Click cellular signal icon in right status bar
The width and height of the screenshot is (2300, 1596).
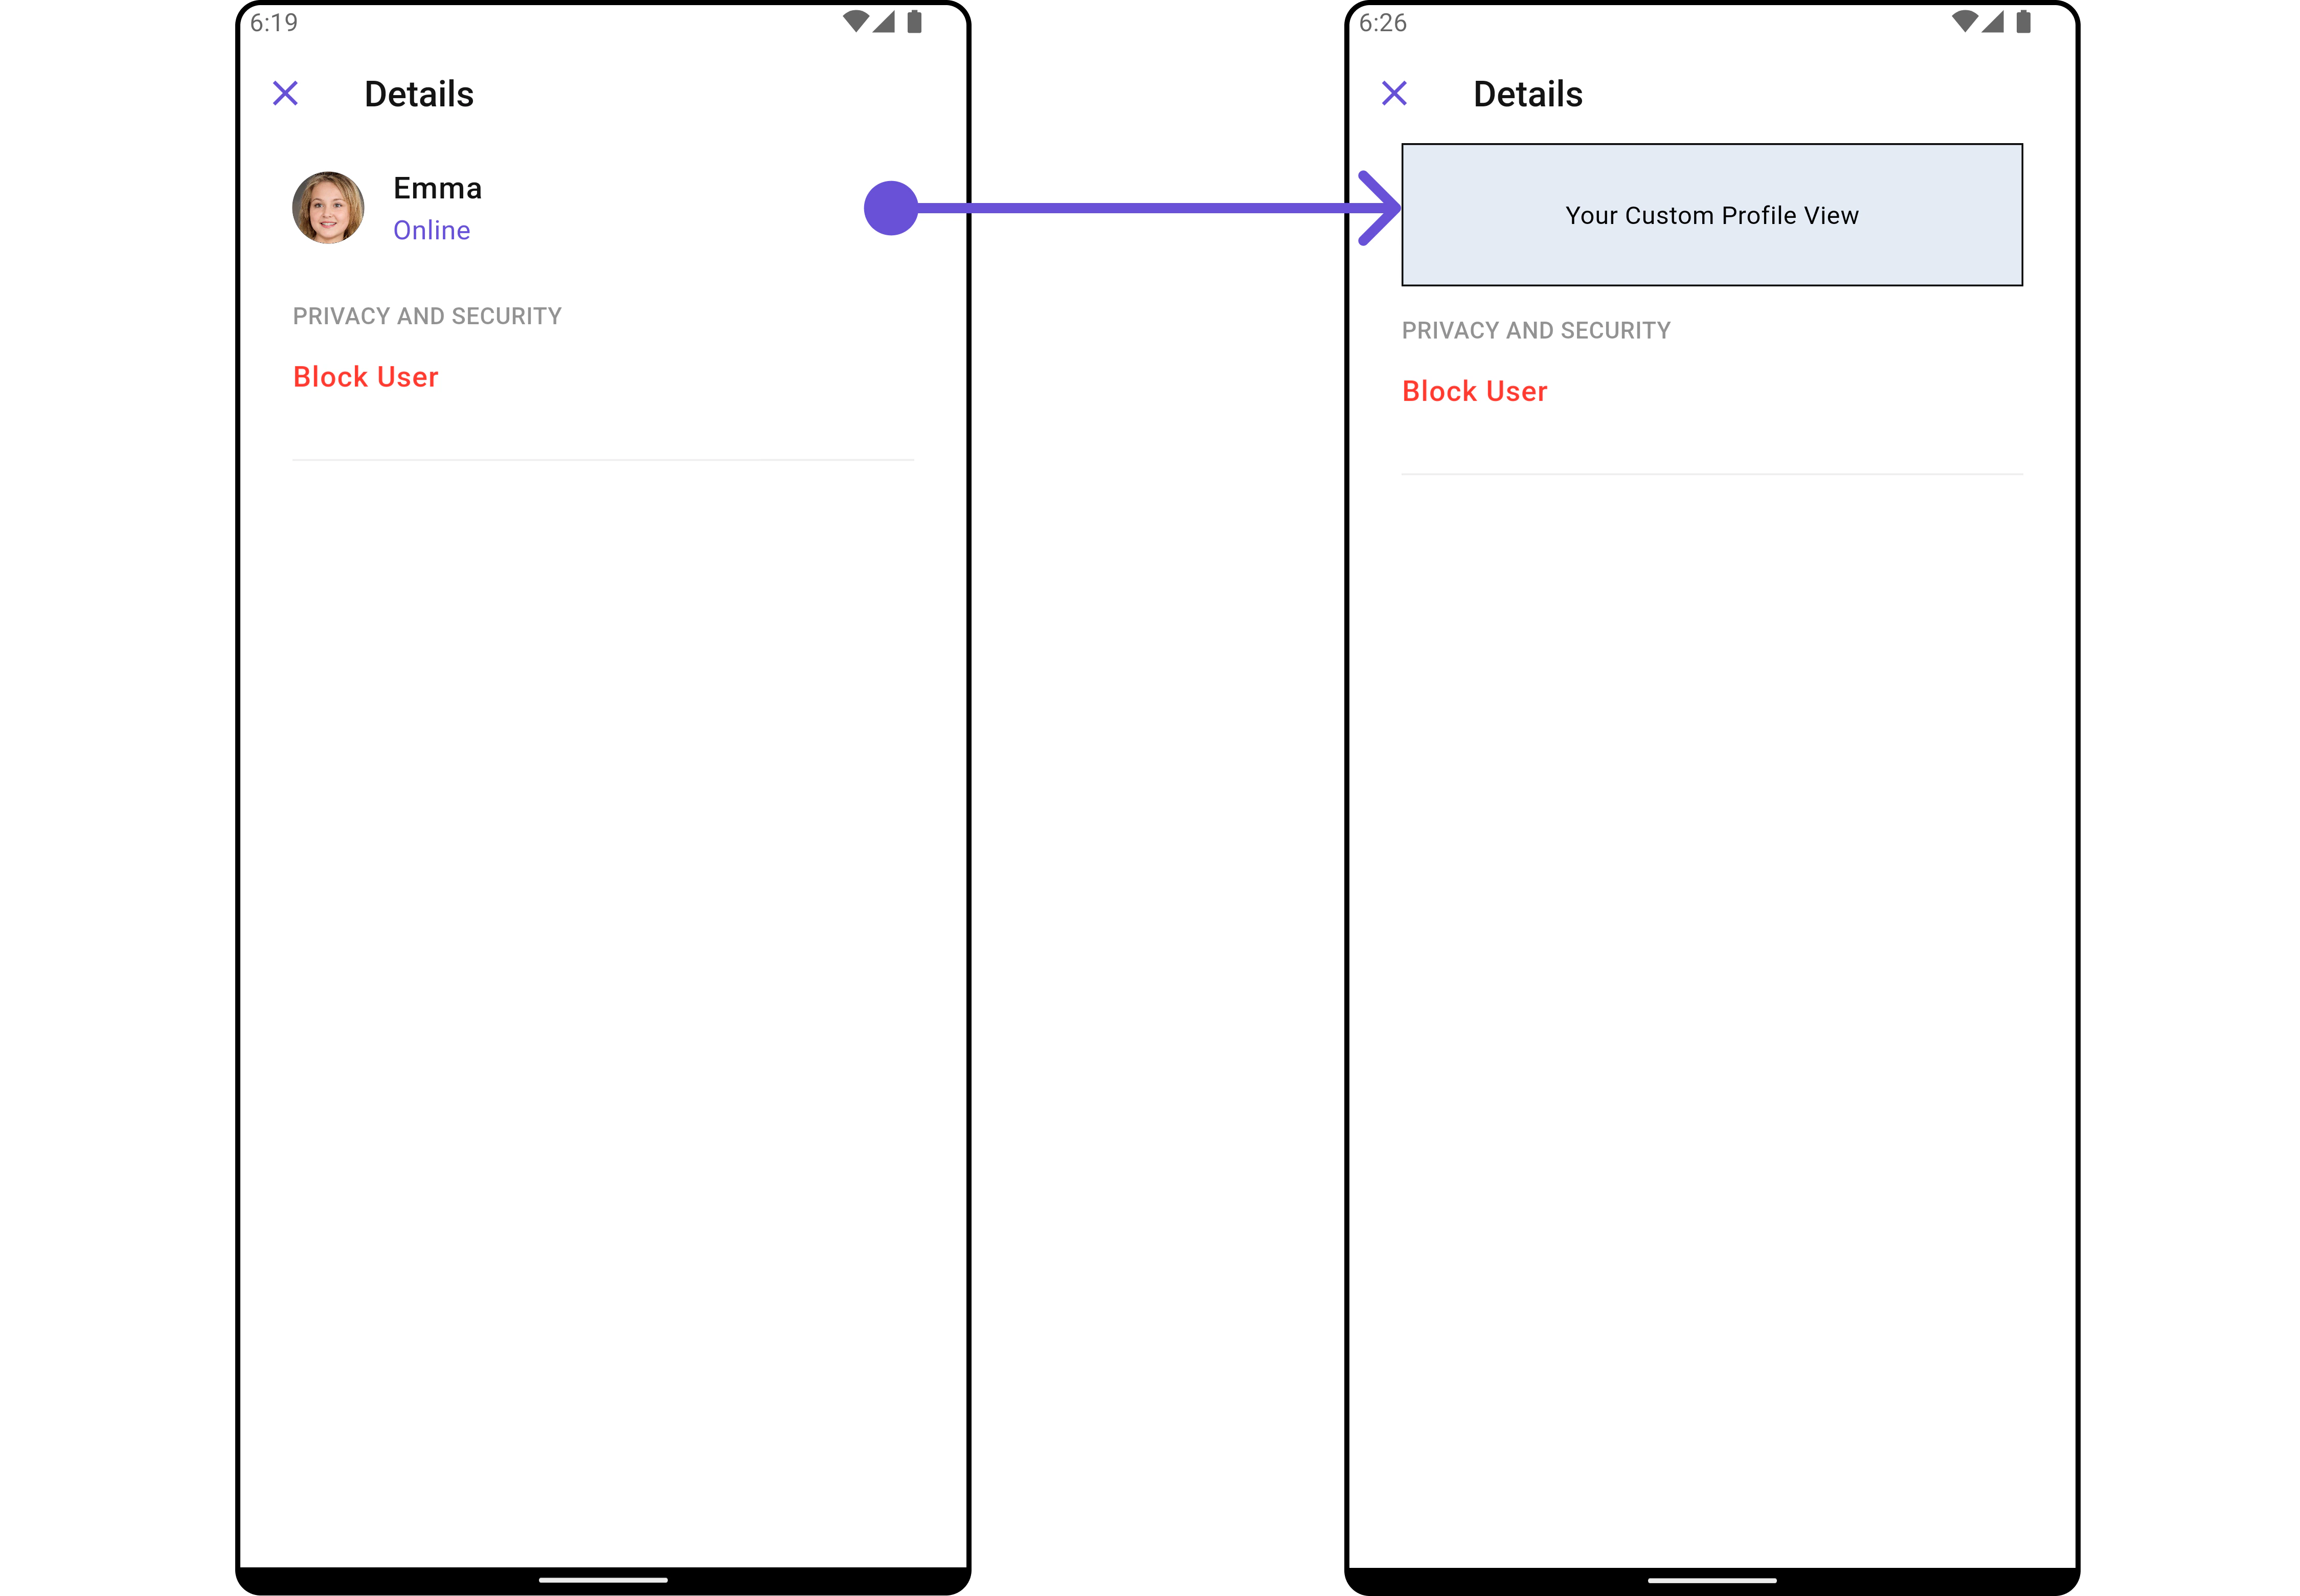pyautogui.click(x=1993, y=22)
